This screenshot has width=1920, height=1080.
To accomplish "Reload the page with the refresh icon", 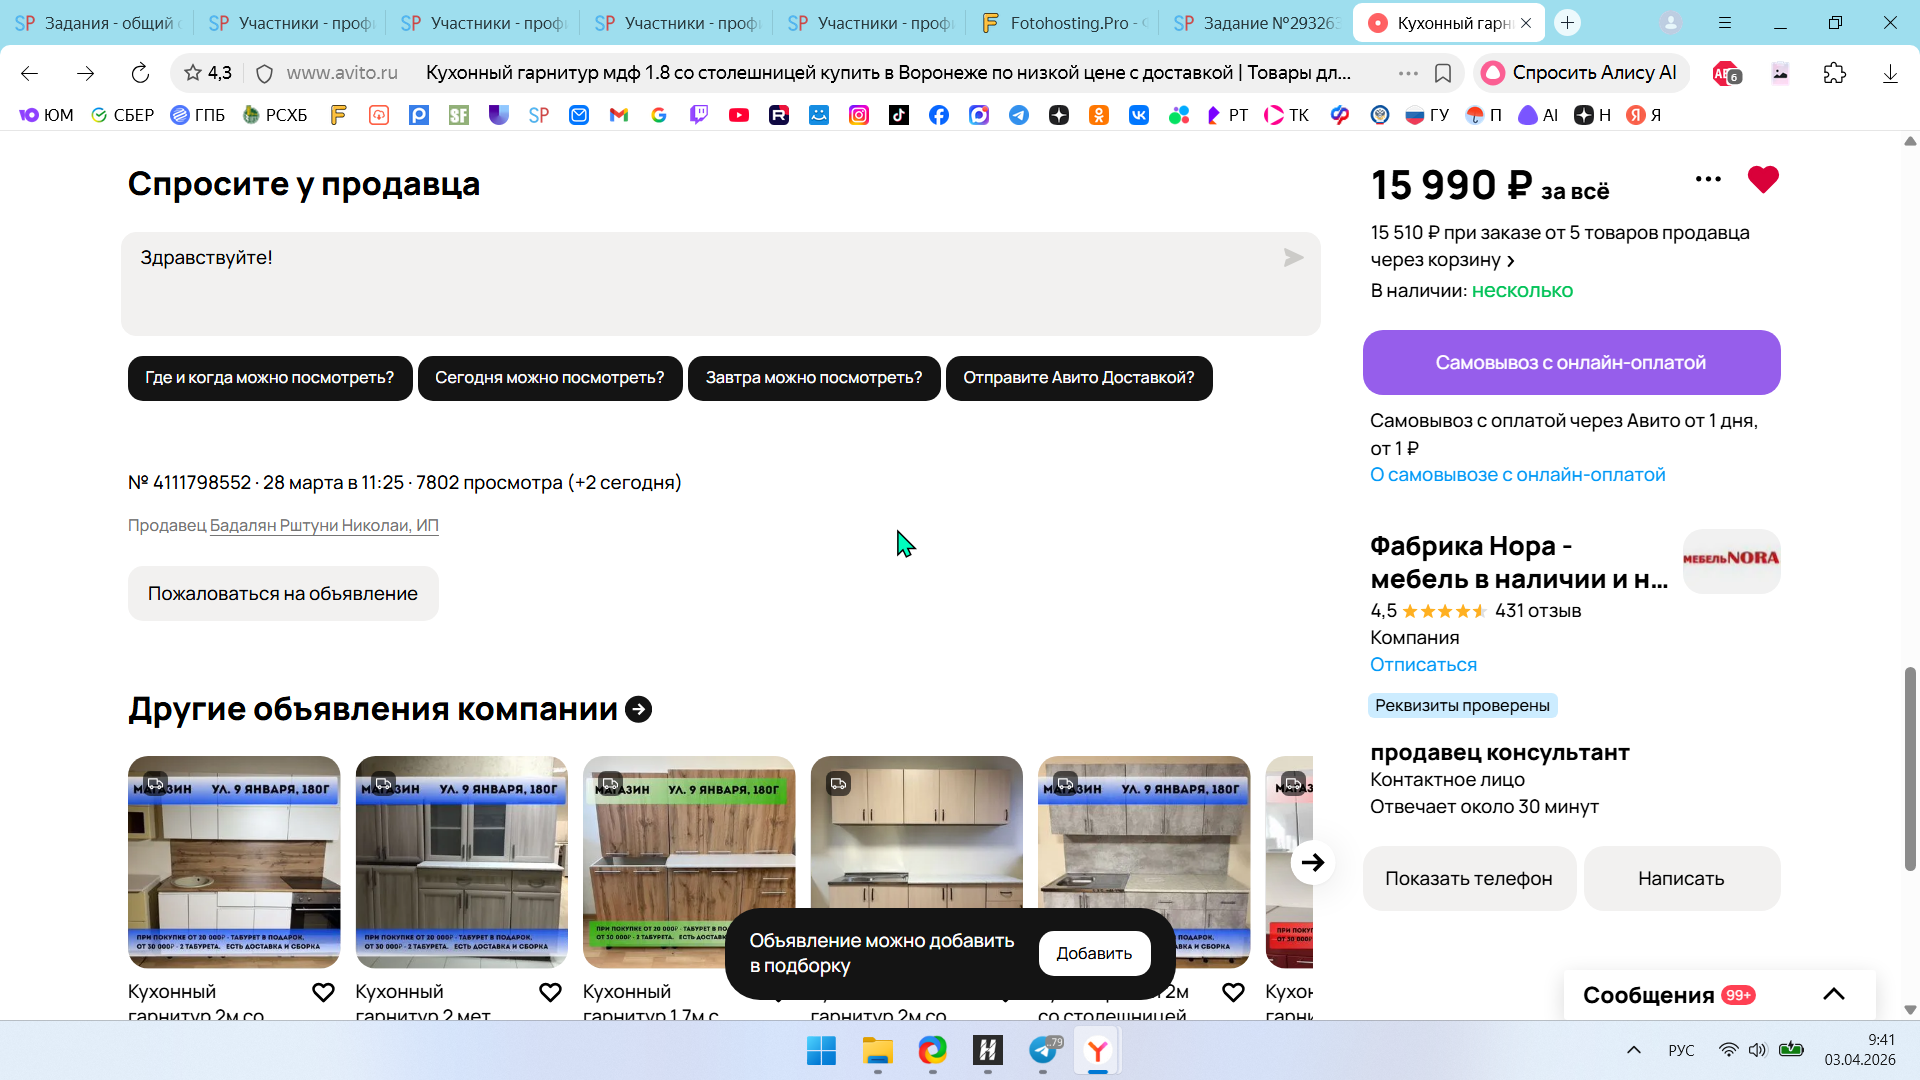I will pos(140,73).
